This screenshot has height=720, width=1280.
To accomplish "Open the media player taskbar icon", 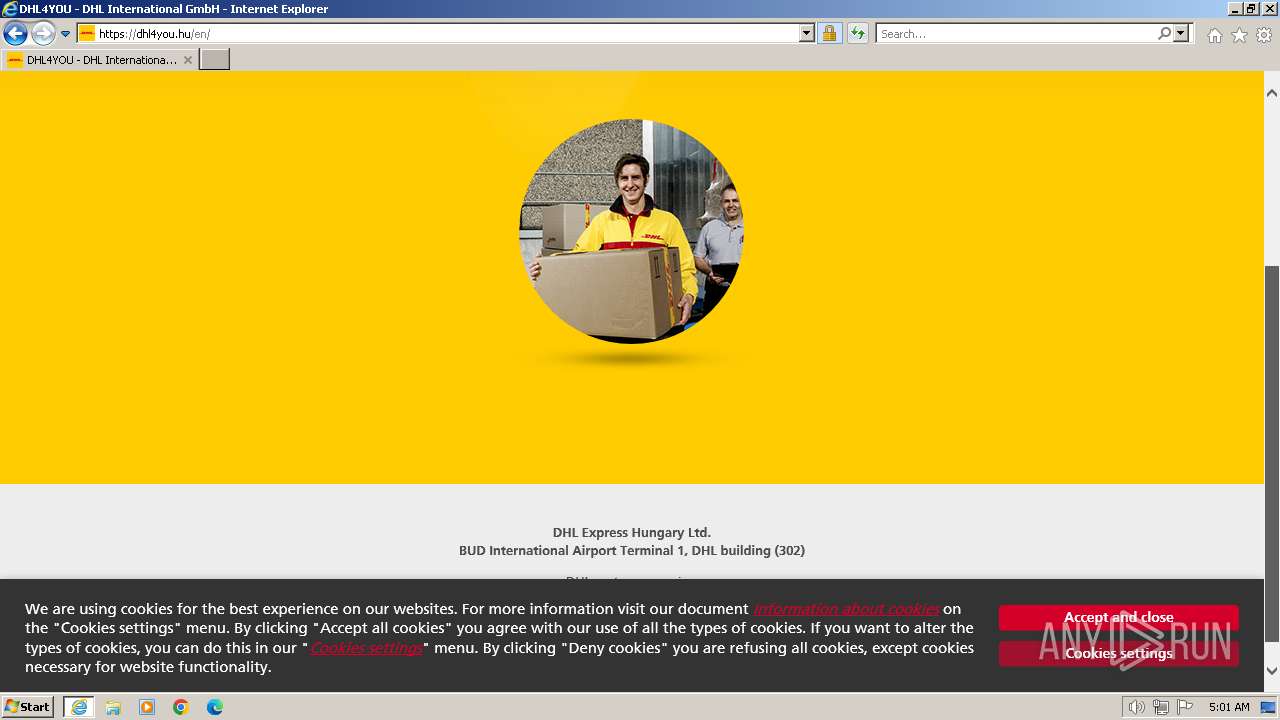I will coord(147,707).
